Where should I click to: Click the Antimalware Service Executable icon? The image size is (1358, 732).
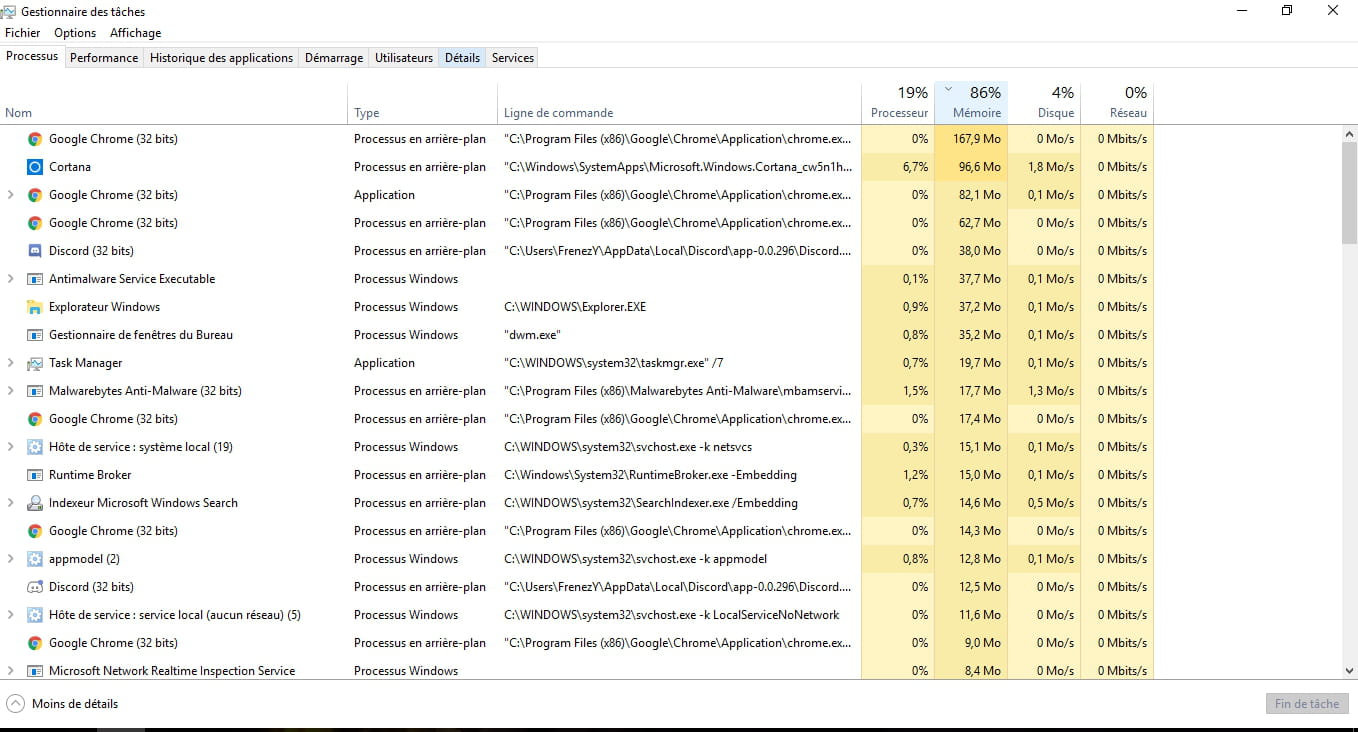click(x=35, y=279)
